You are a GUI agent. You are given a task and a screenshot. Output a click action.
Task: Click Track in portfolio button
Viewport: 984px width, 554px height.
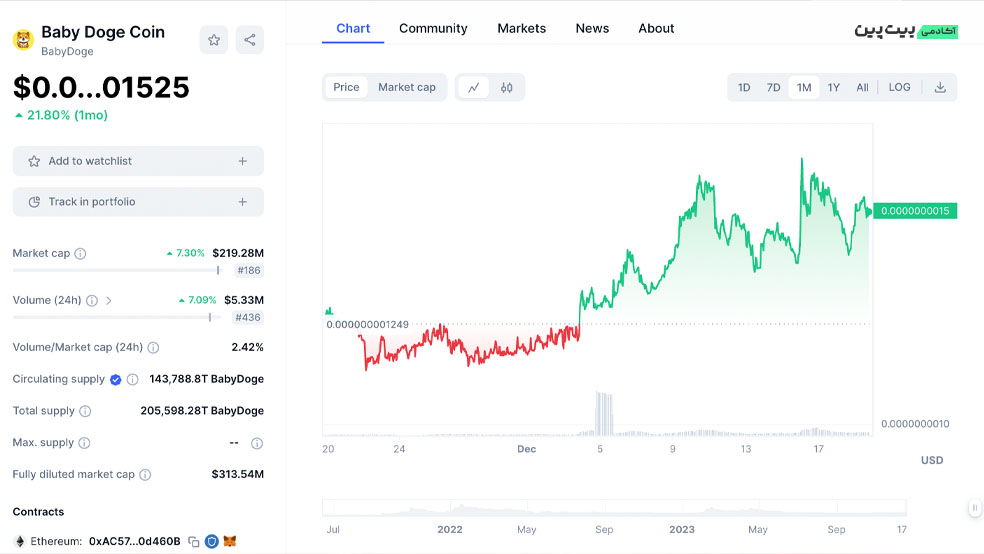(138, 202)
